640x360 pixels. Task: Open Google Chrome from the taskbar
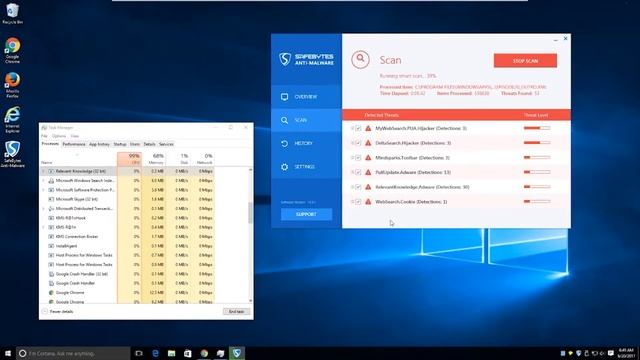(204, 353)
